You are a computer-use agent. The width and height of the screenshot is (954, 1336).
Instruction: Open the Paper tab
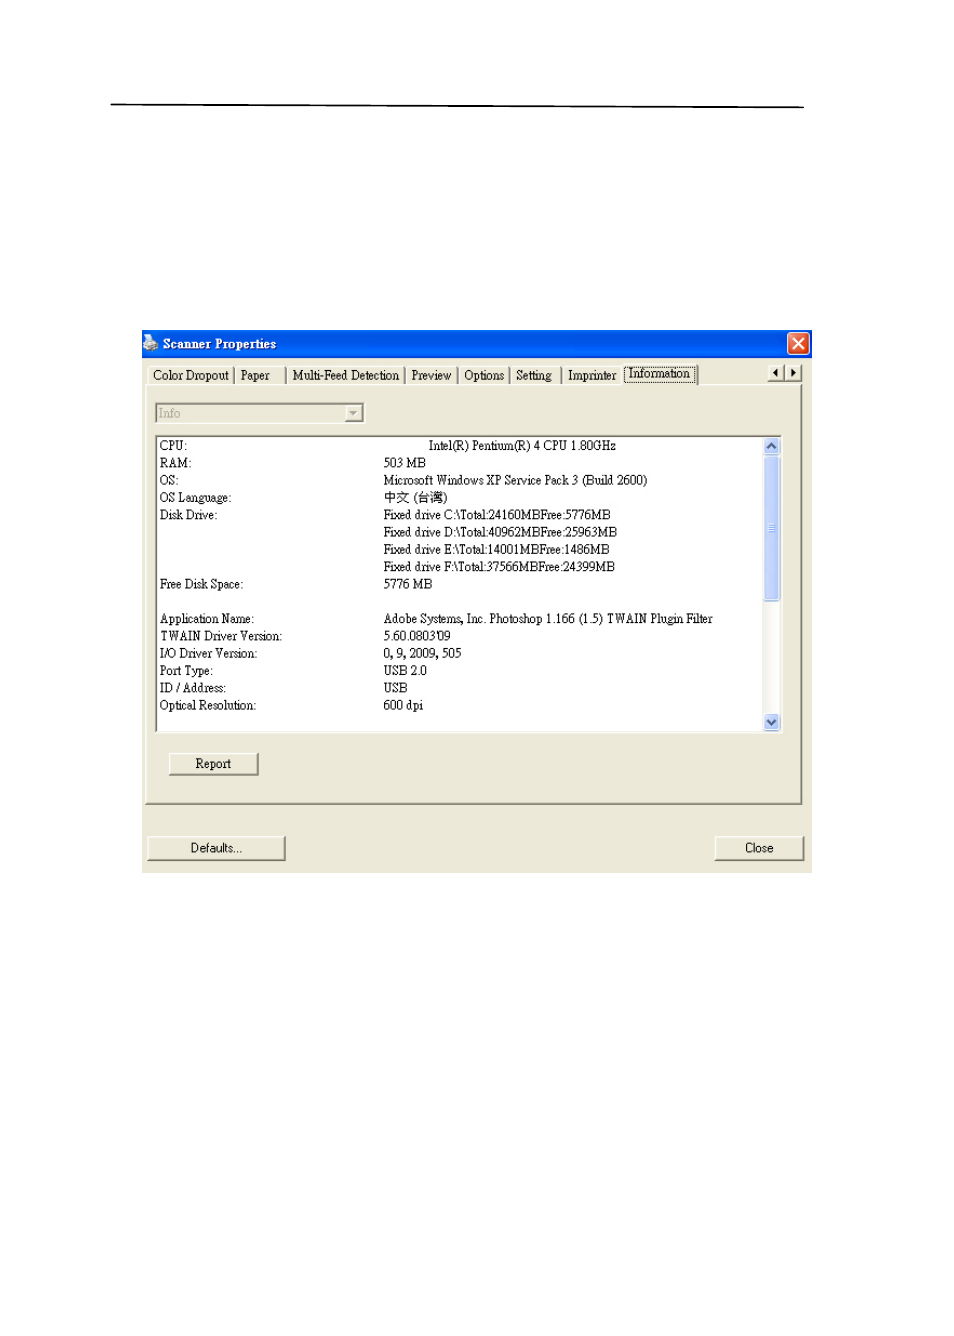(255, 376)
